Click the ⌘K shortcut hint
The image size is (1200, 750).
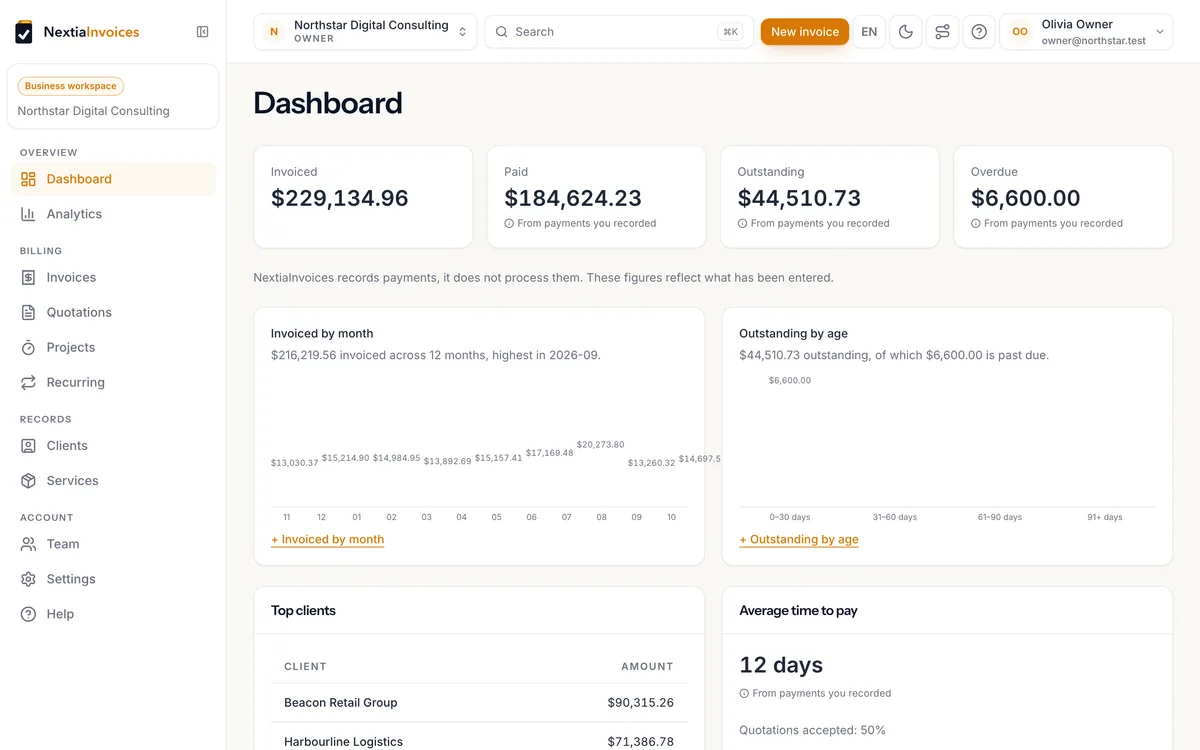tap(730, 32)
